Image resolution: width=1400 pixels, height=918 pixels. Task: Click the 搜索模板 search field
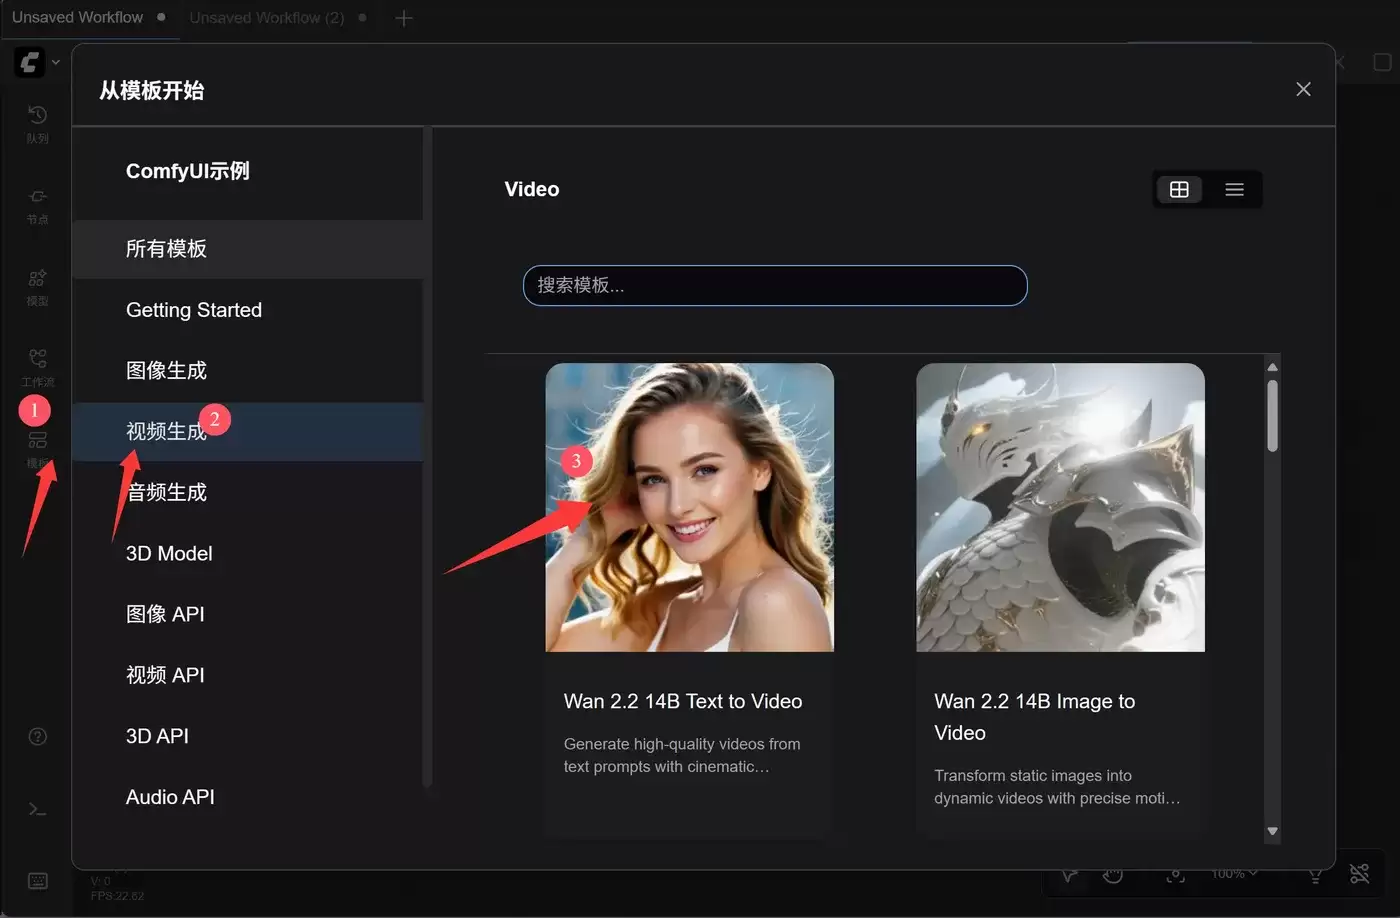(x=775, y=285)
